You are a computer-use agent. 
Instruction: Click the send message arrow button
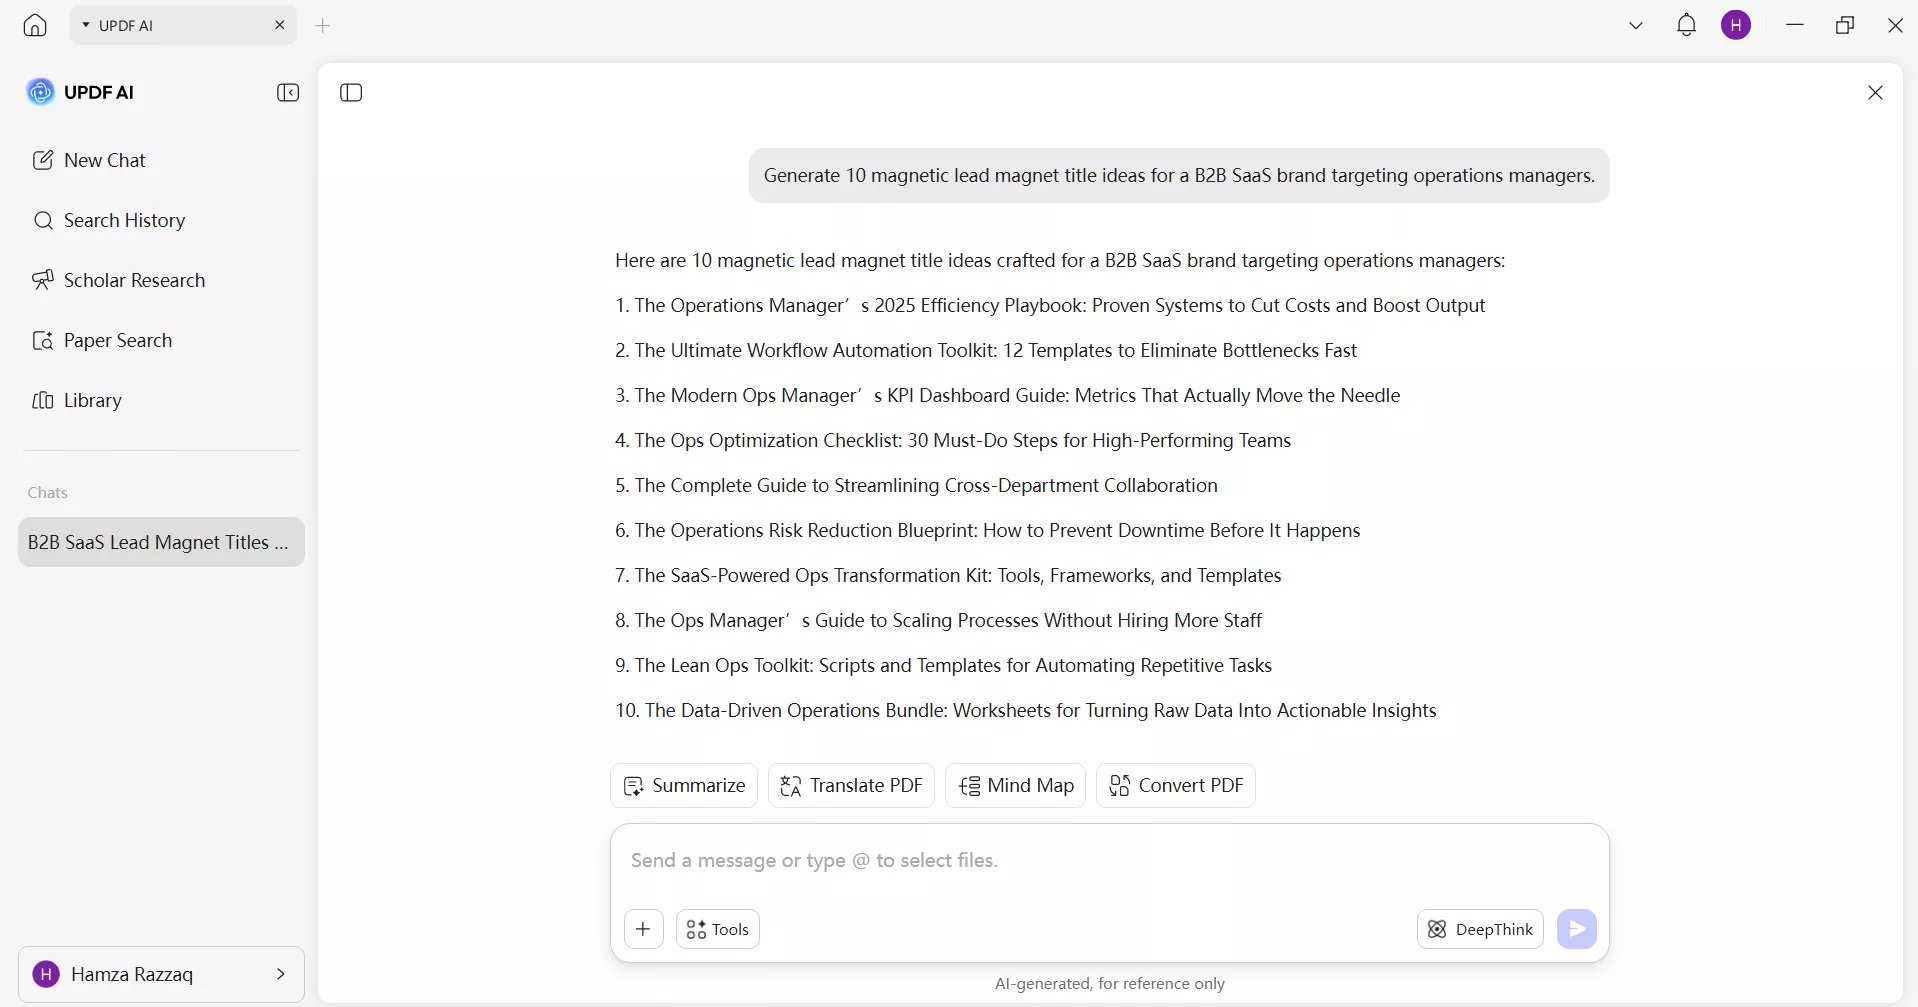pos(1576,929)
